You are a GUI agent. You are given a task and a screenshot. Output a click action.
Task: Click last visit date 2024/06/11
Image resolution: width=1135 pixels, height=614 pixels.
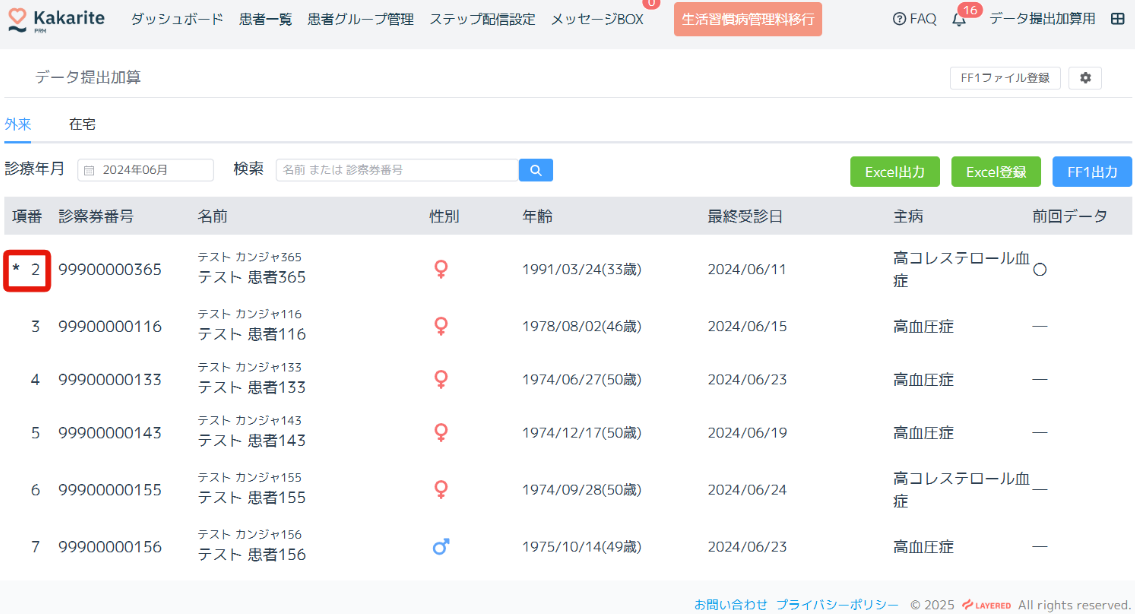click(x=747, y=269)
